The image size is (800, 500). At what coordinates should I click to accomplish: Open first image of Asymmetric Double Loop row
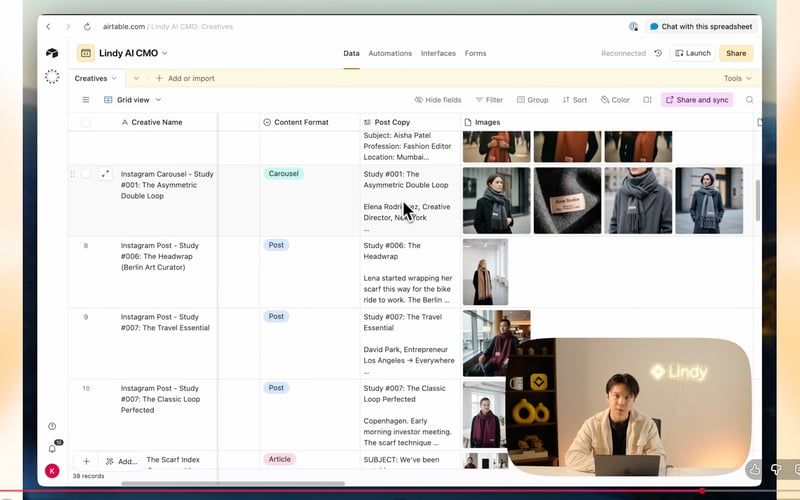click(496, 201)
